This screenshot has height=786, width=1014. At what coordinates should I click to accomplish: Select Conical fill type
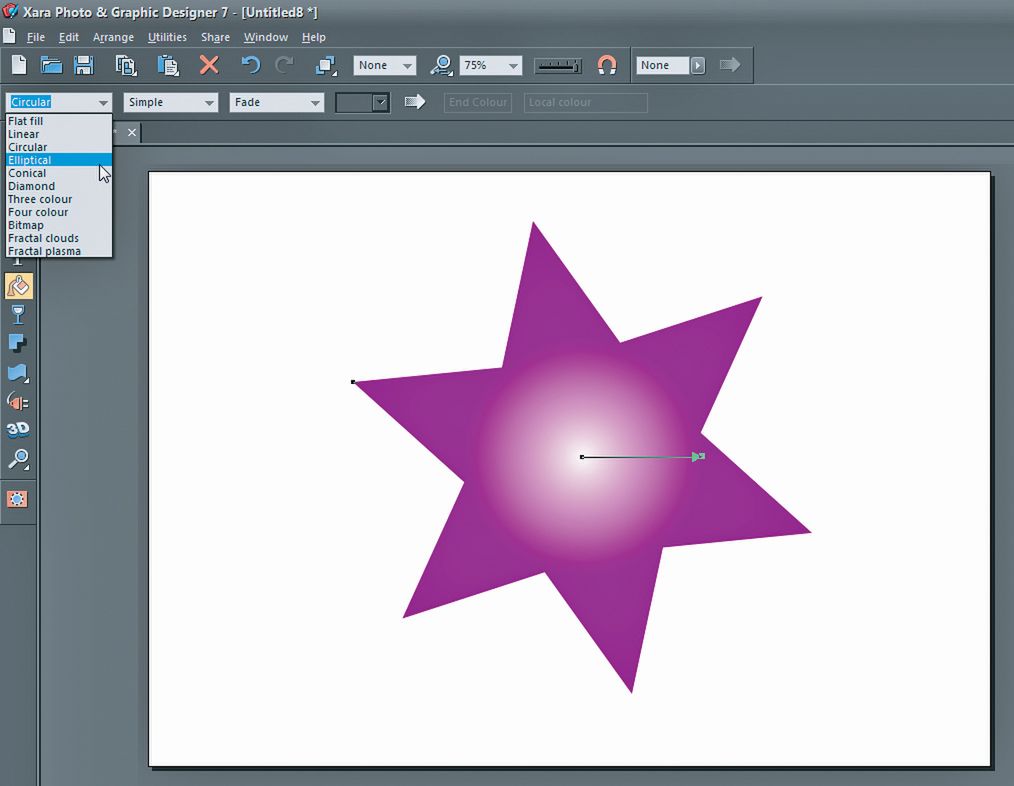(59, 173)
